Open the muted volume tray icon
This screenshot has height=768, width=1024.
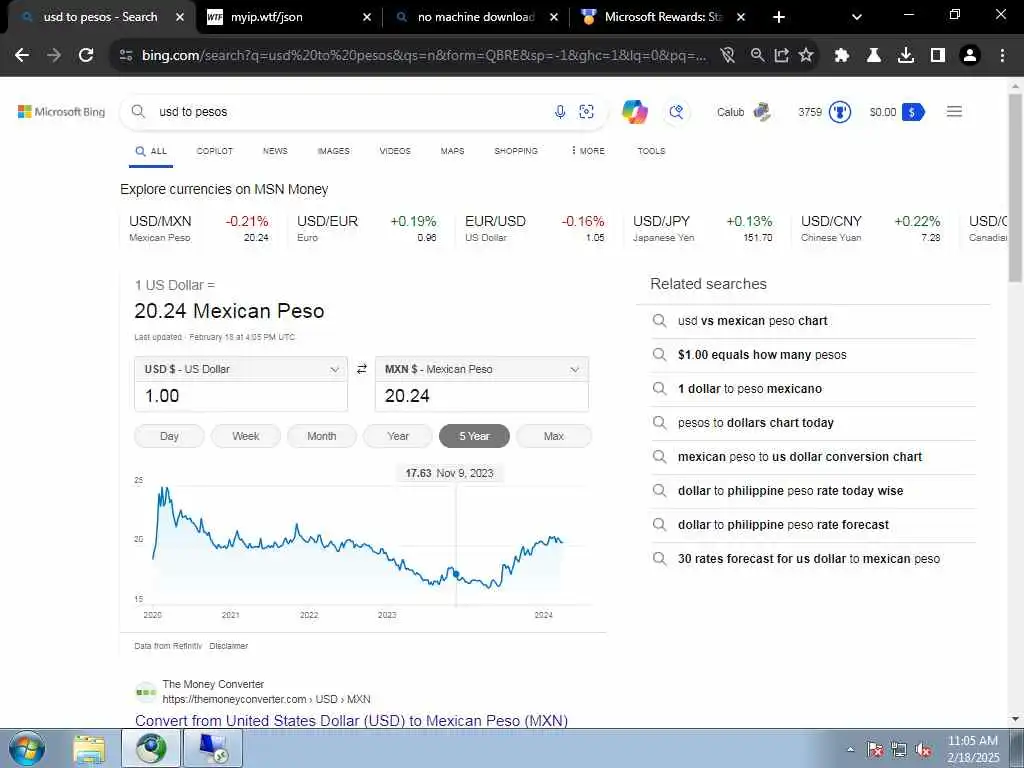[x=923, y=750]
